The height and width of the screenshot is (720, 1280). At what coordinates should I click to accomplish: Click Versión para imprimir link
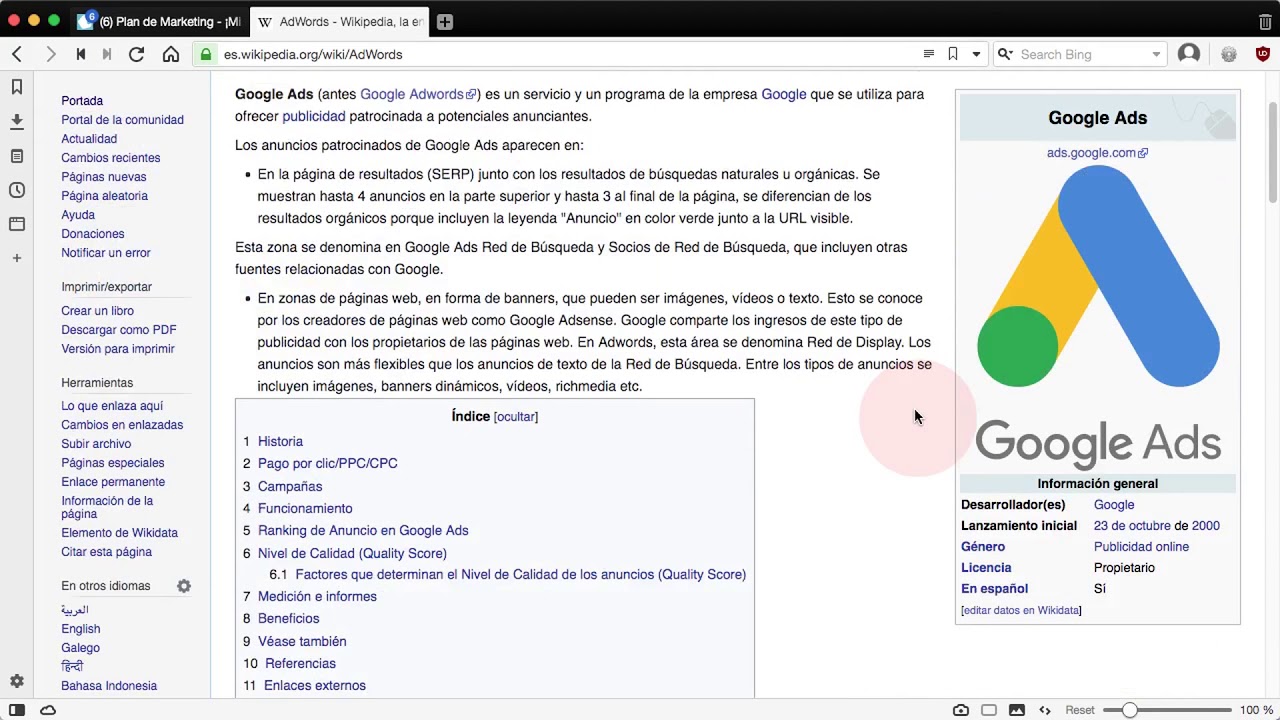(118, 349)
